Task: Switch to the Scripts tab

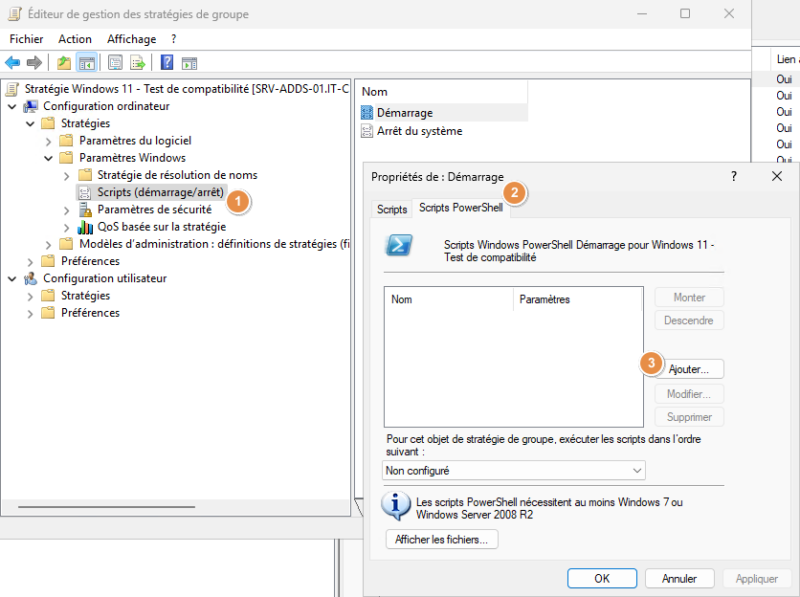Action: coord(392,209)
